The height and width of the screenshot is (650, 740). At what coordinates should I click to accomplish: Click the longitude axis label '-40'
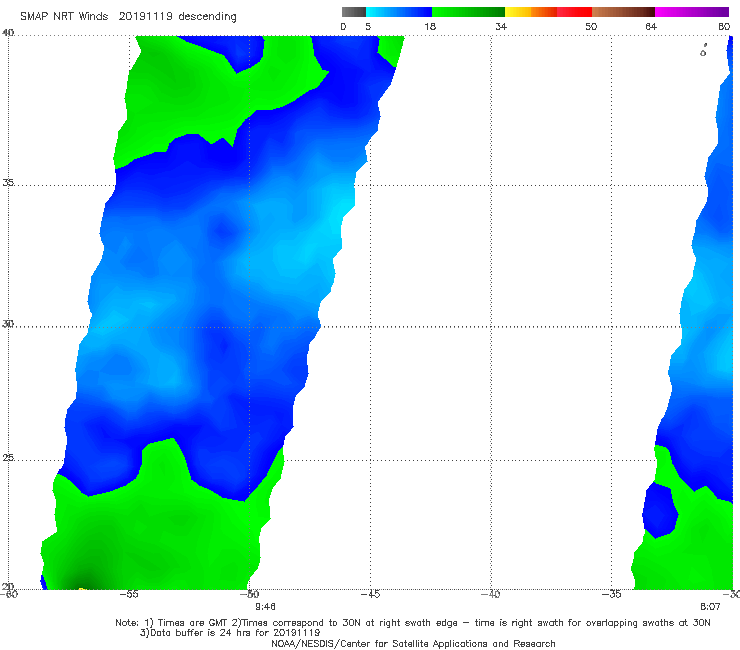(490, 594)
